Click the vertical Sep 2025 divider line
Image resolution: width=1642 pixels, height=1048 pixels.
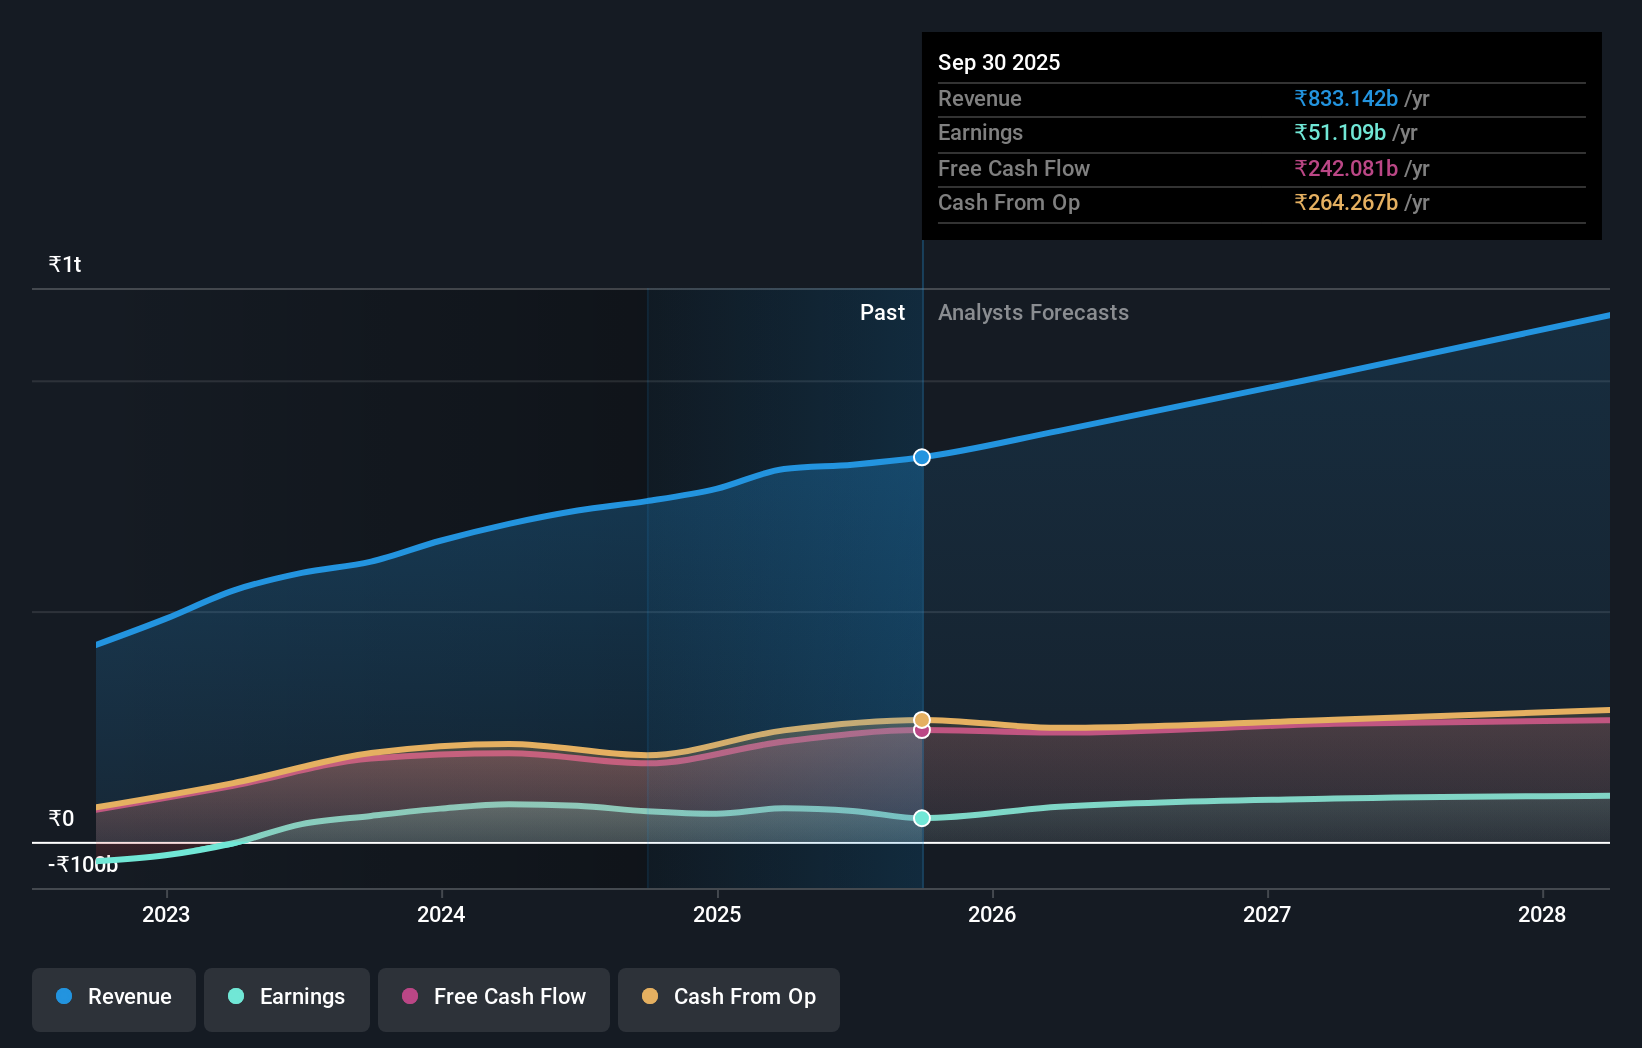point(922,600)
